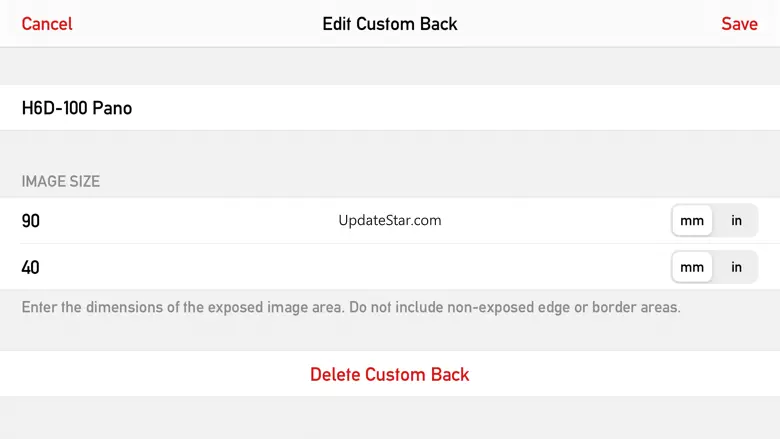Switch the 90 dimension to inches

737,221
